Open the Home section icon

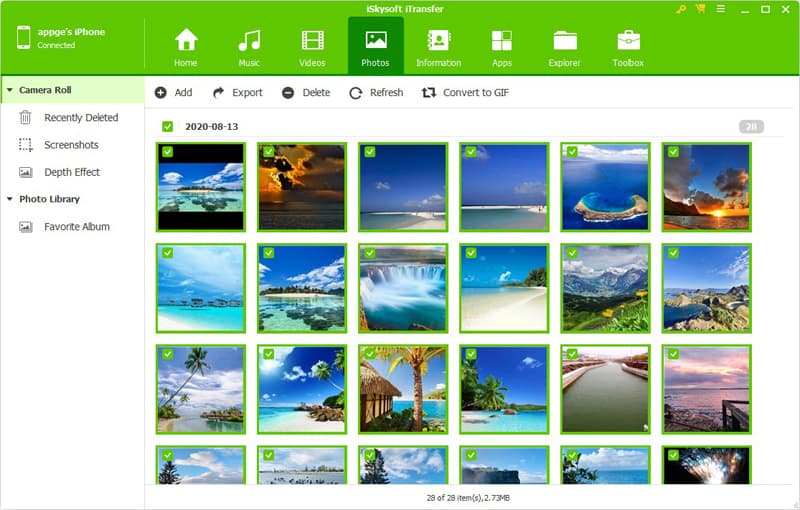tap(186, 40)
